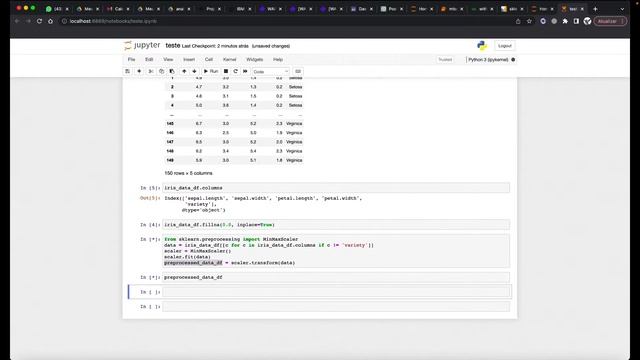Open the Cell menu
Screen dimensions: 640x360
coord(209,60)
